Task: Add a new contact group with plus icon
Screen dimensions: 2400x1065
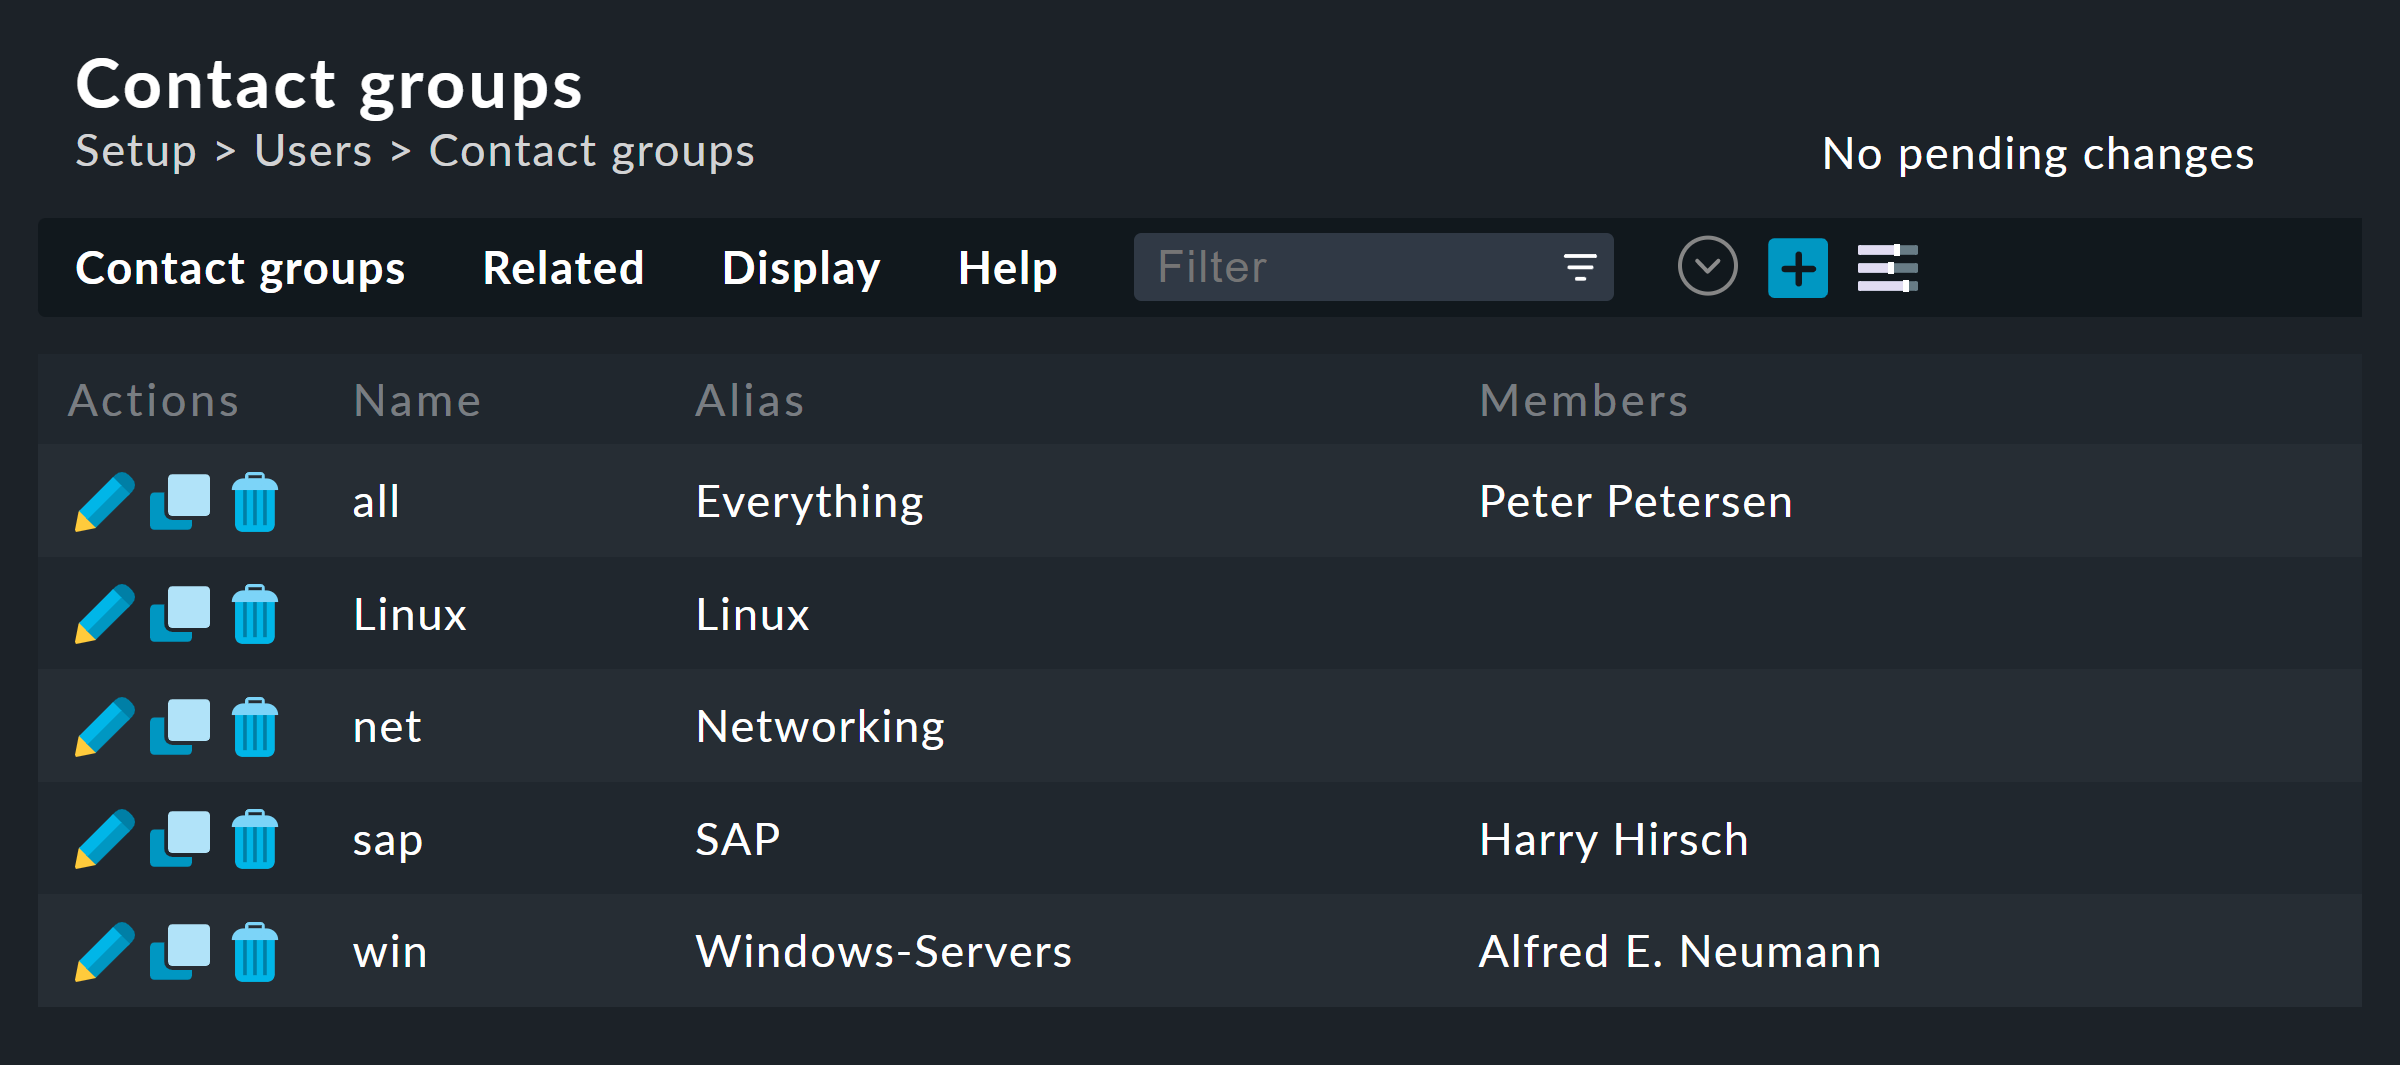Action: (1798, 268)
